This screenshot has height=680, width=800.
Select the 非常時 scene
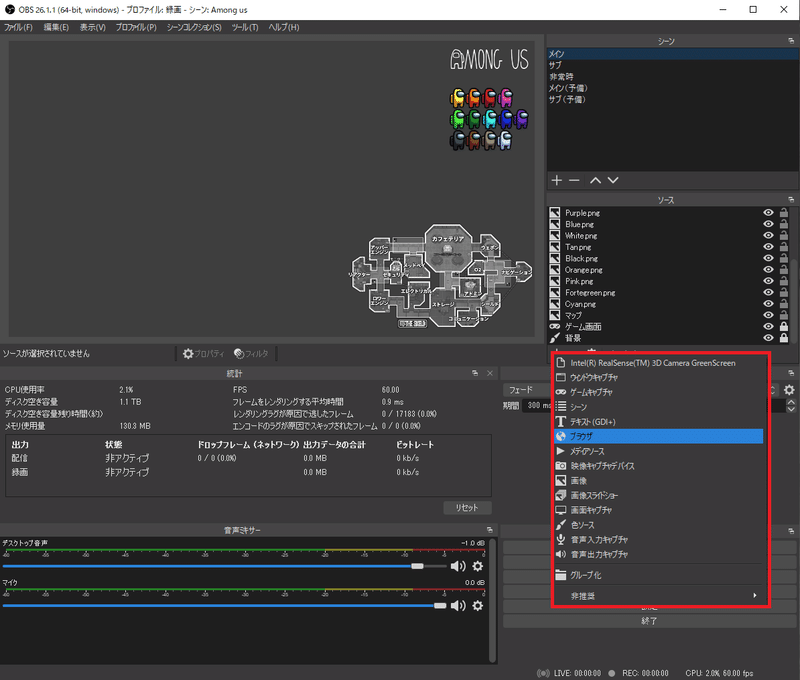click(x=672, y=77)
